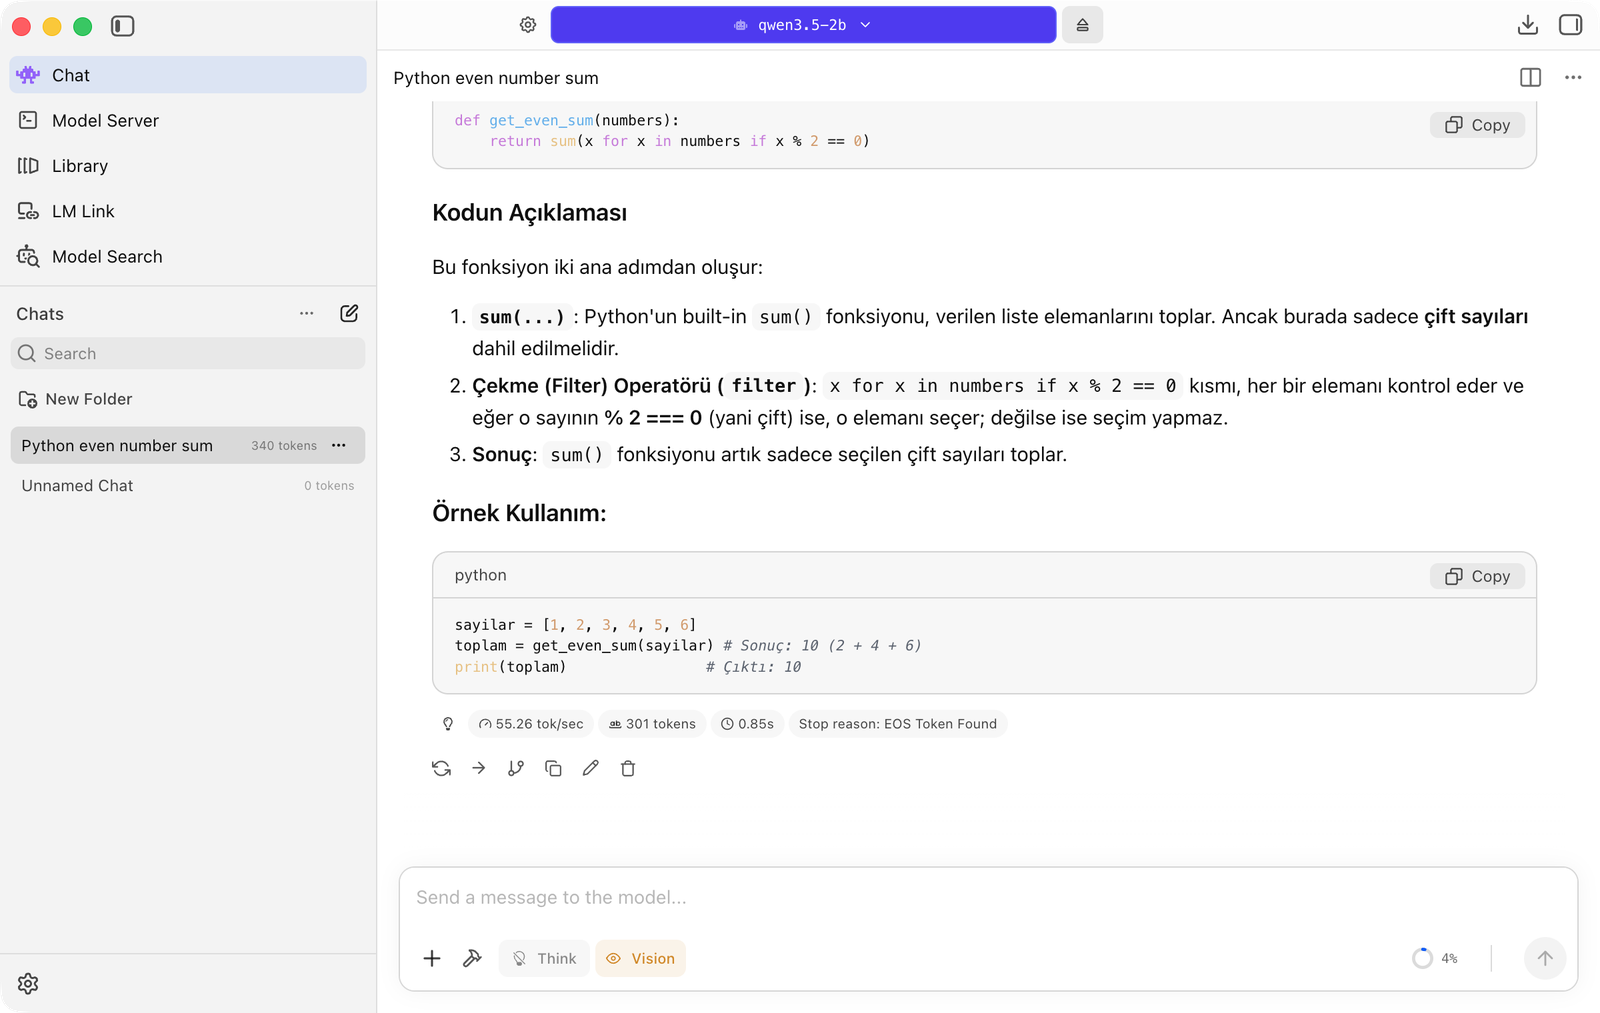Open the Unnamed Chat conversation
Image resolution: width=1600 pixels, height=1013 pixels.
(x=188, y=485)
